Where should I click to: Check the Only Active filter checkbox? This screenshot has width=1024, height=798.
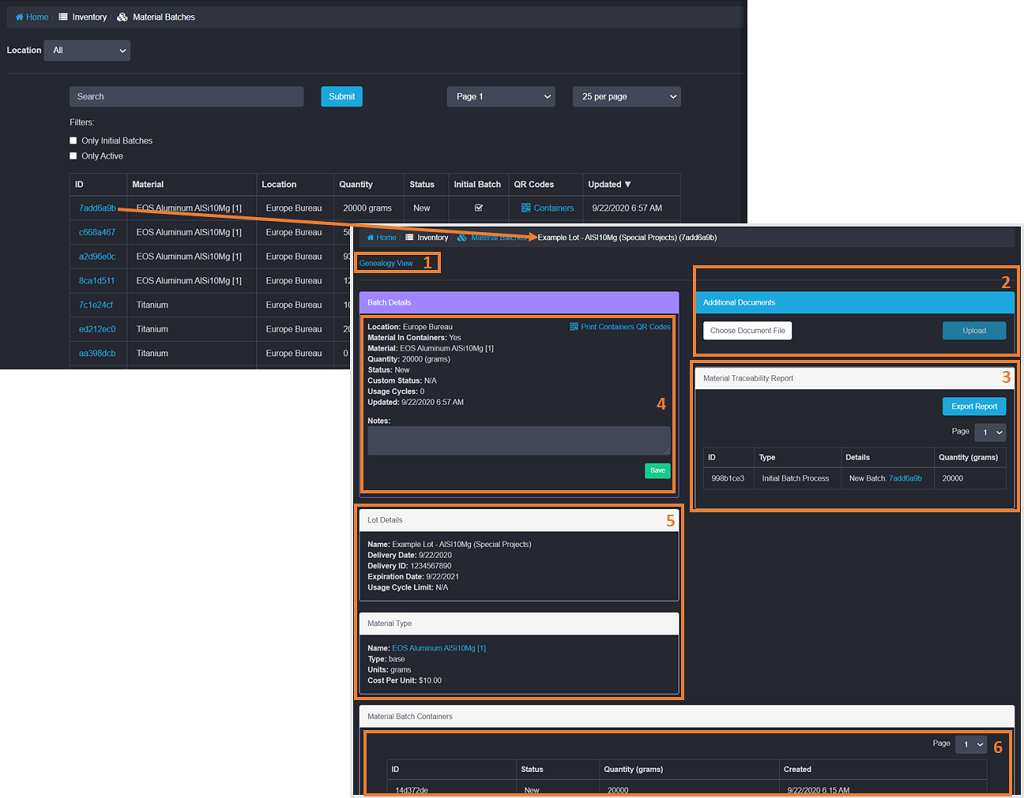(73, 156)
